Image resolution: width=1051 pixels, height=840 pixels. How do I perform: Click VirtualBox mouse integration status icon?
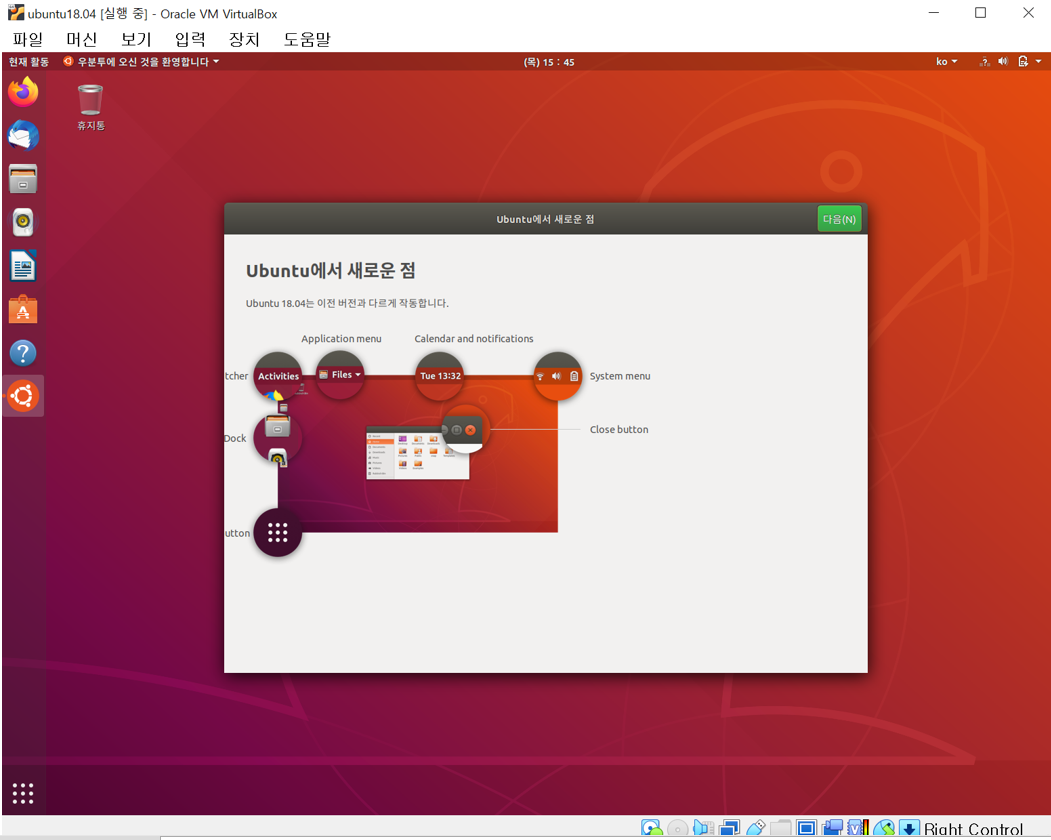pyautogui.click(x=884, y=829)
